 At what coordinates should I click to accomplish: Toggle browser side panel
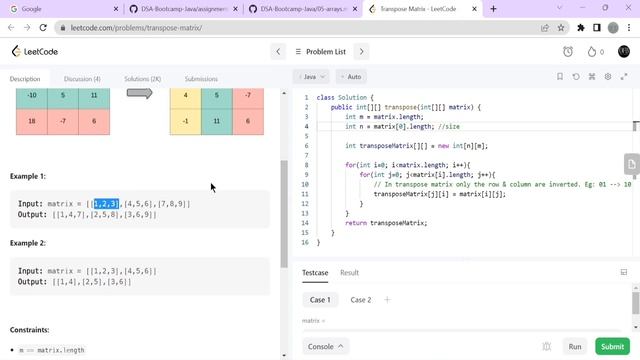[x=597, y=28]
